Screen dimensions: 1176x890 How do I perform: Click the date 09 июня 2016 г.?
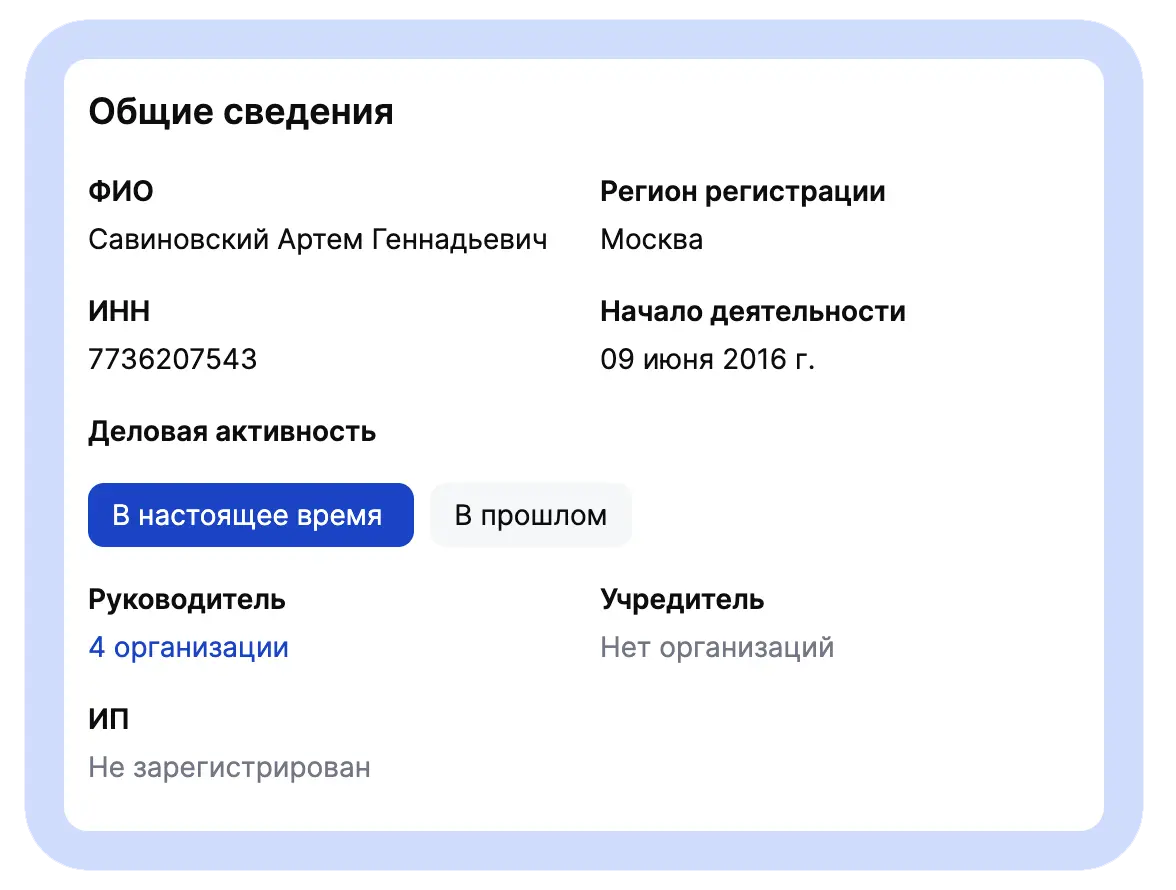click(x=707, y=359)
